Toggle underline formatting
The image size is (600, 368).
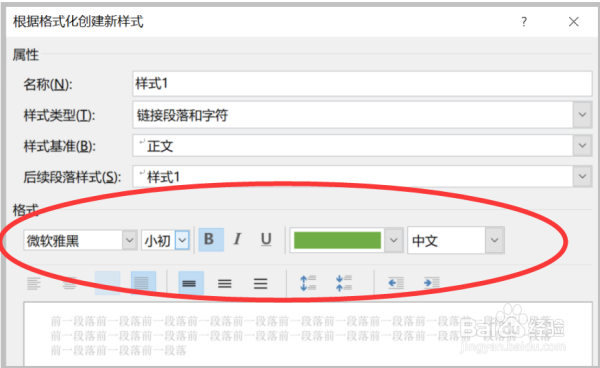click(266, 240)
